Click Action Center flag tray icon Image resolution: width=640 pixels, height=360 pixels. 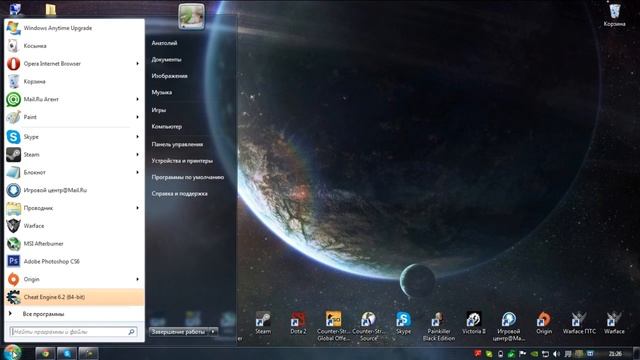[x=522, y=354]
